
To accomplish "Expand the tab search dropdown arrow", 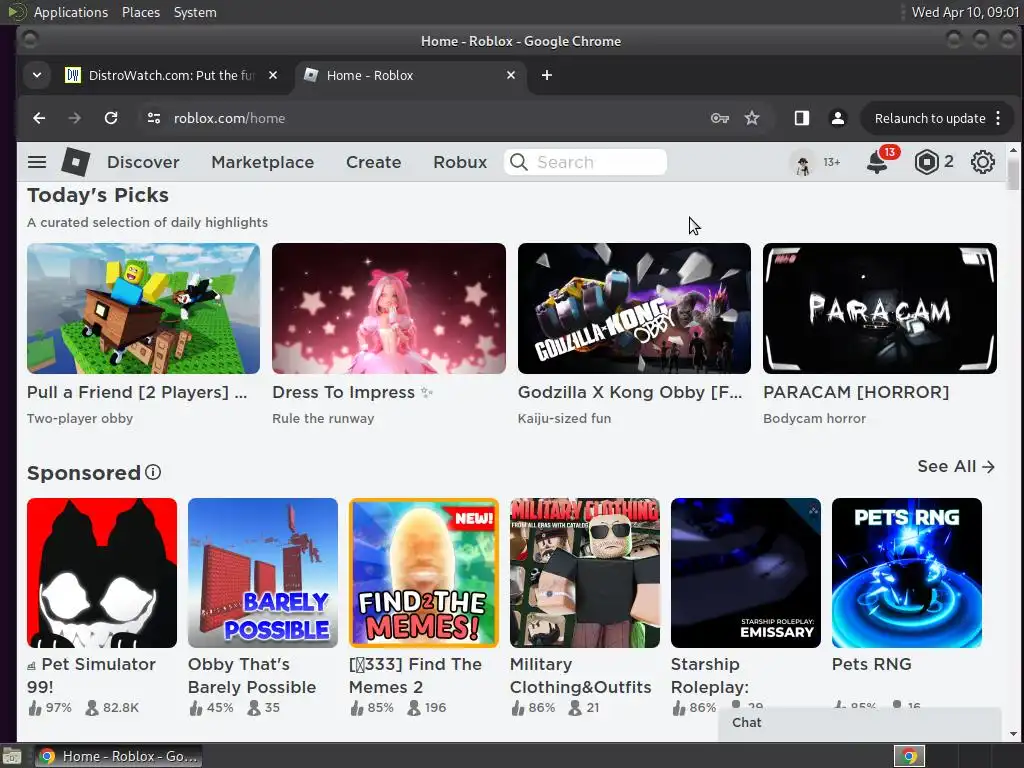I will click(x=37, y=75).
